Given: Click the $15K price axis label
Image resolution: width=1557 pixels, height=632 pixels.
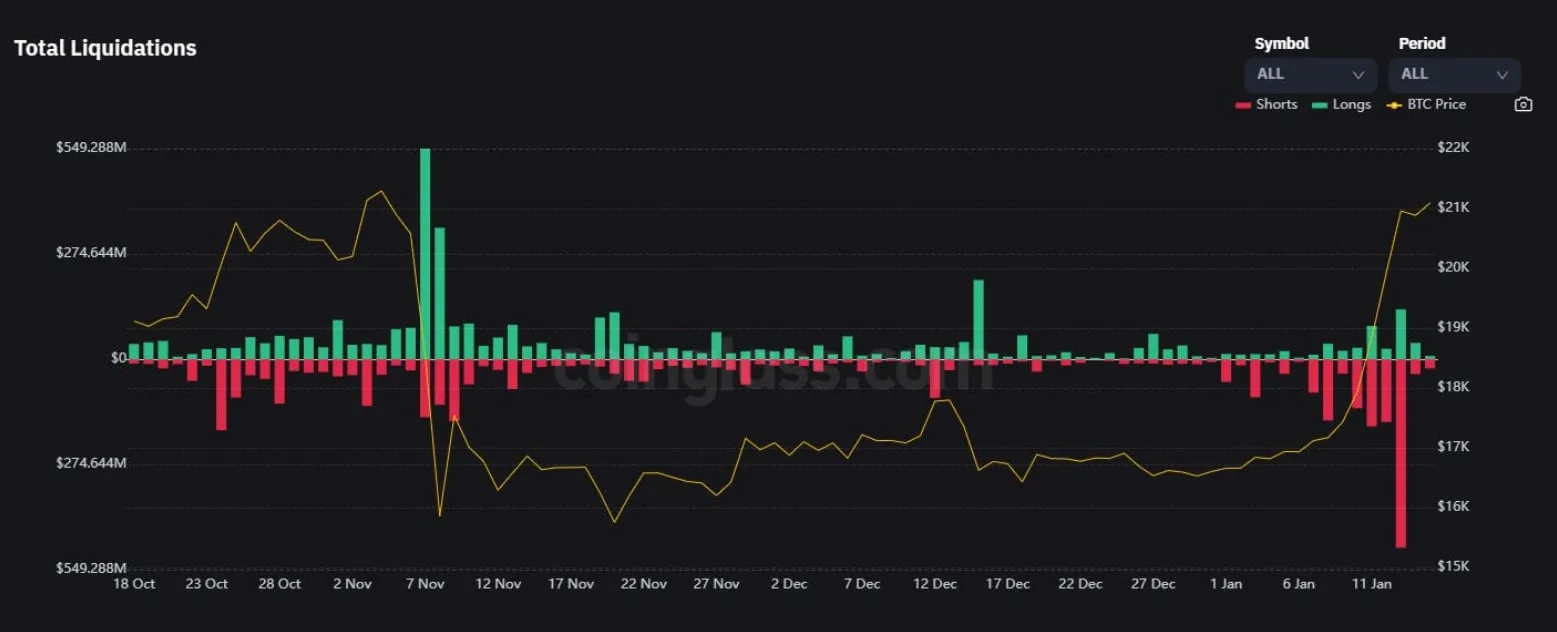Looking at the screenshot, I should tap(1453, 567).
